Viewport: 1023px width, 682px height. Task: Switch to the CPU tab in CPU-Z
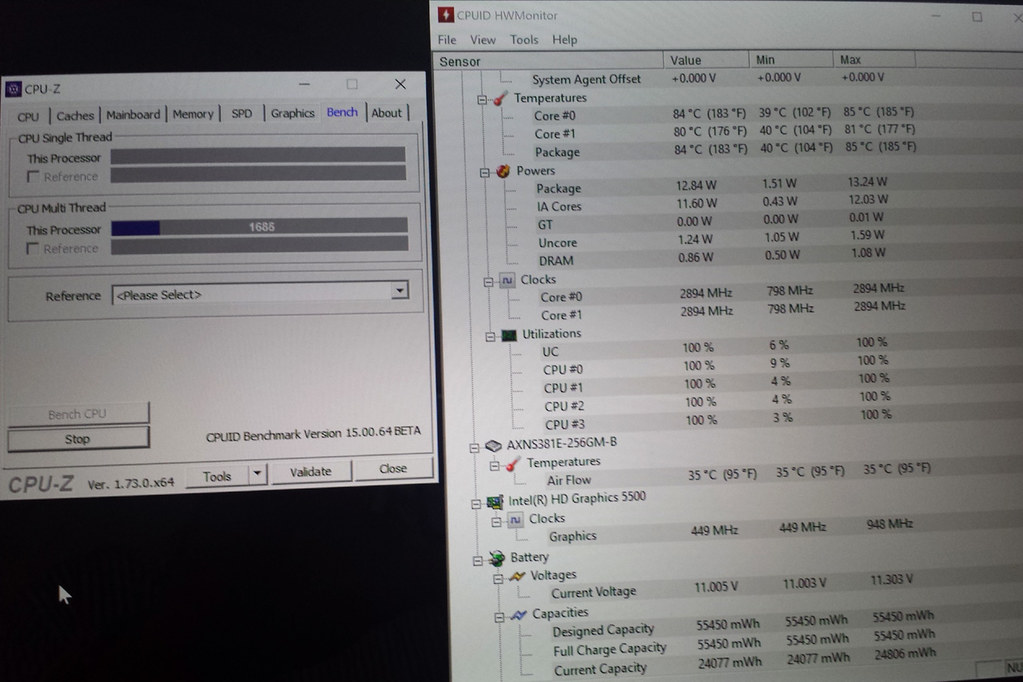(x=28, y=117)
